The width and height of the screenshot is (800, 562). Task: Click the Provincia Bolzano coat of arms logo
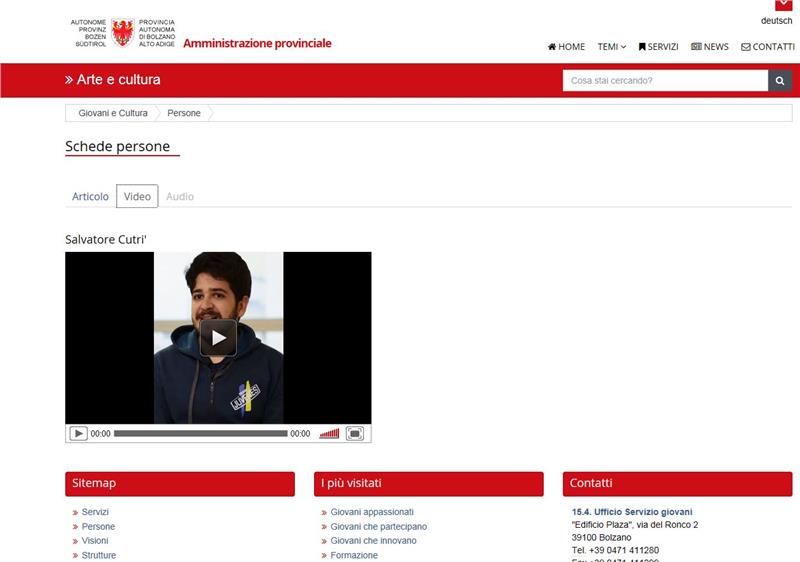click(123, 32)
